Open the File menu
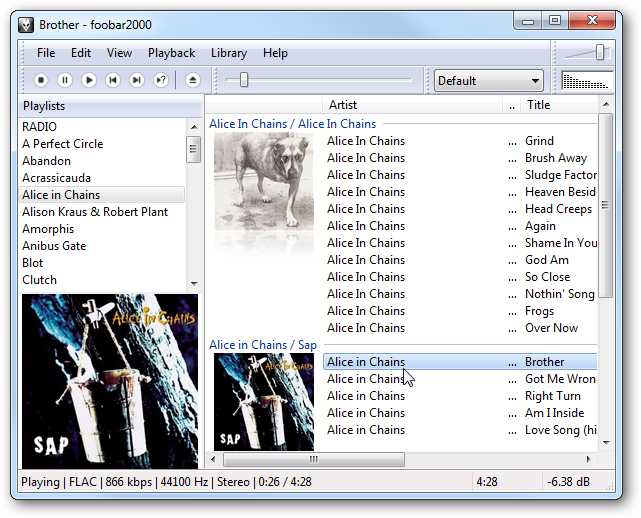641x518 pixels. click(x=46, y=53)
